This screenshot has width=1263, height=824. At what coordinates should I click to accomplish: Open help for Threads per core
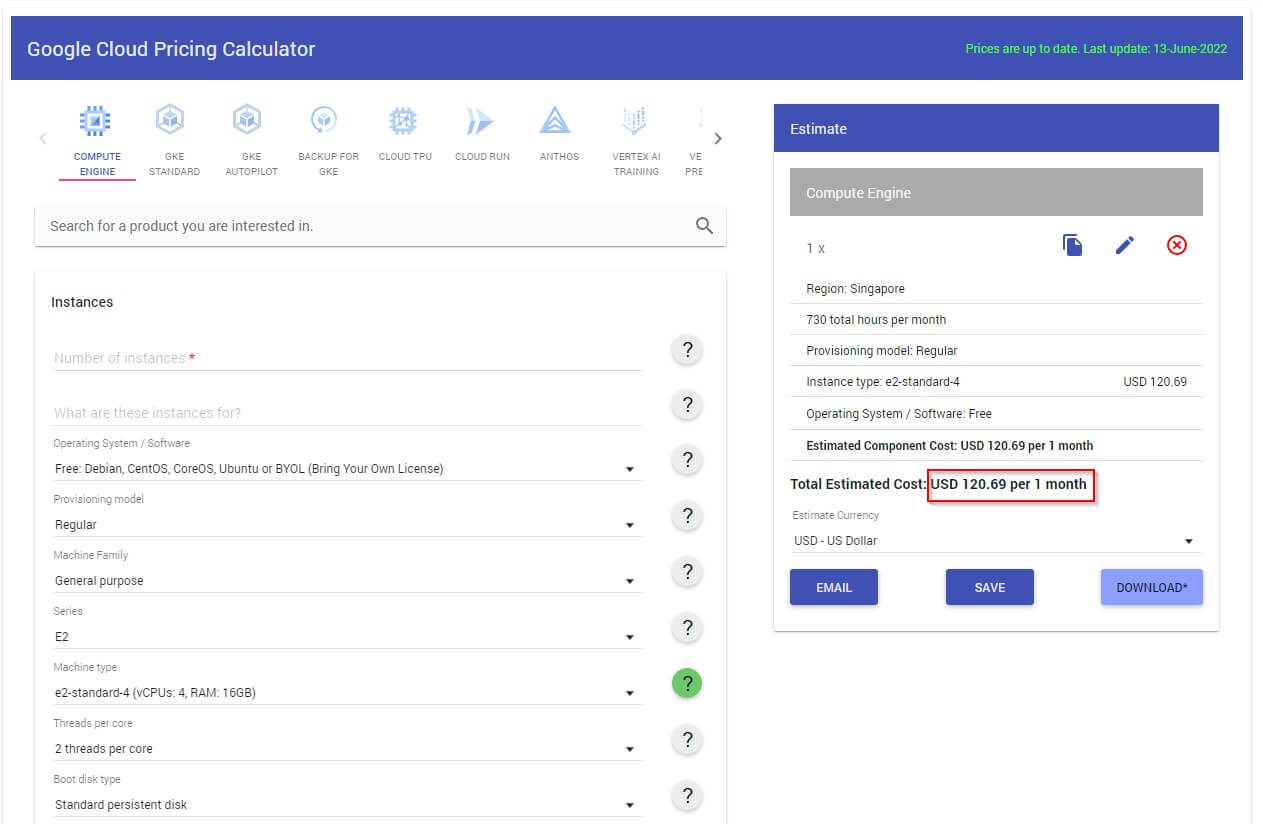687,740
